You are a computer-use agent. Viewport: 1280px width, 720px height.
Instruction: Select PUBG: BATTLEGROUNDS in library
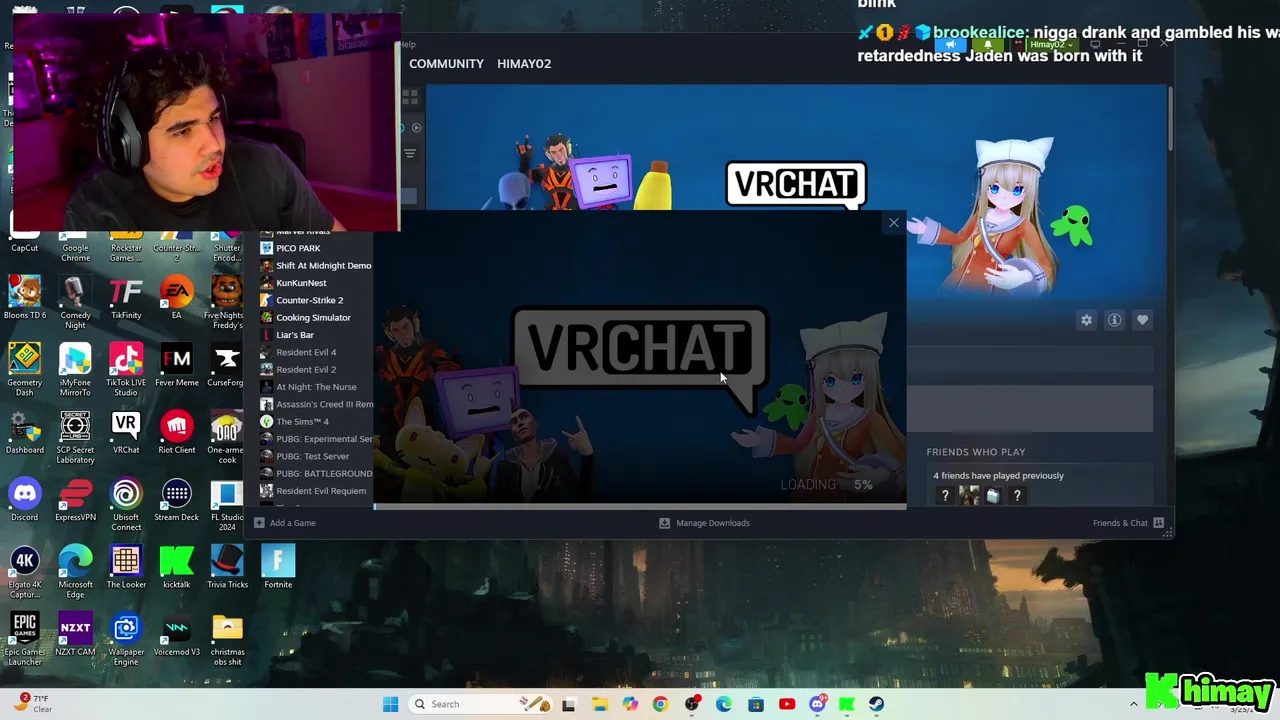pos(316,473)
